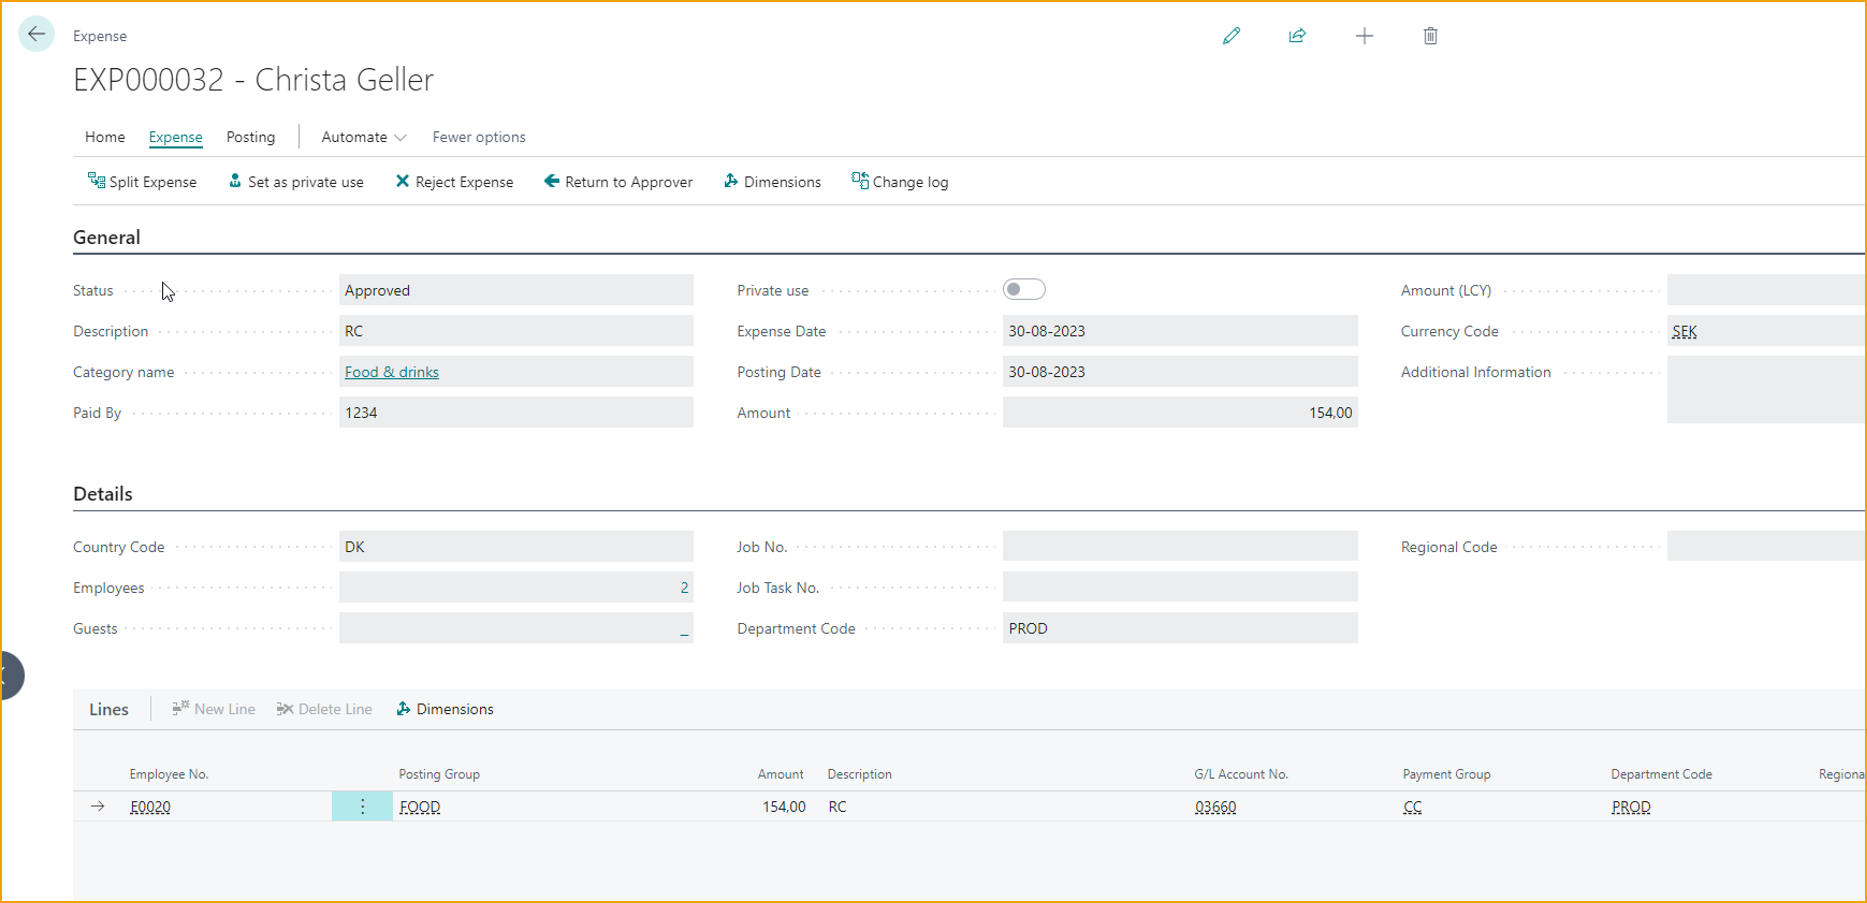The width and height of the screenshot is (1867, 903).
Task: Reject the expense via Reject Expense
Action: coord(454,182)
